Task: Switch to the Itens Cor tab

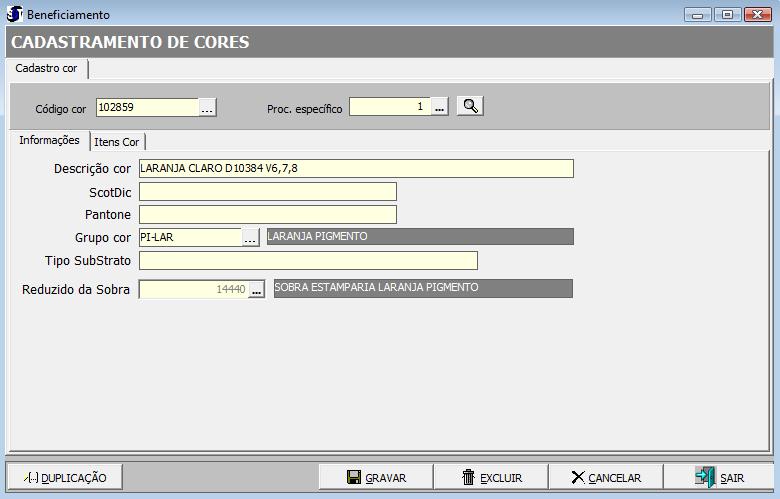Action: [117, 142]
